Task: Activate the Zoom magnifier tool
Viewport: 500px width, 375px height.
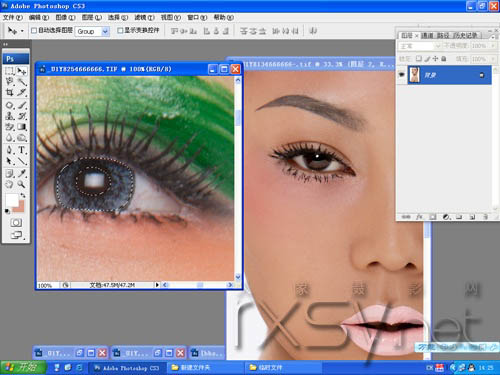Action: point(22,184)
